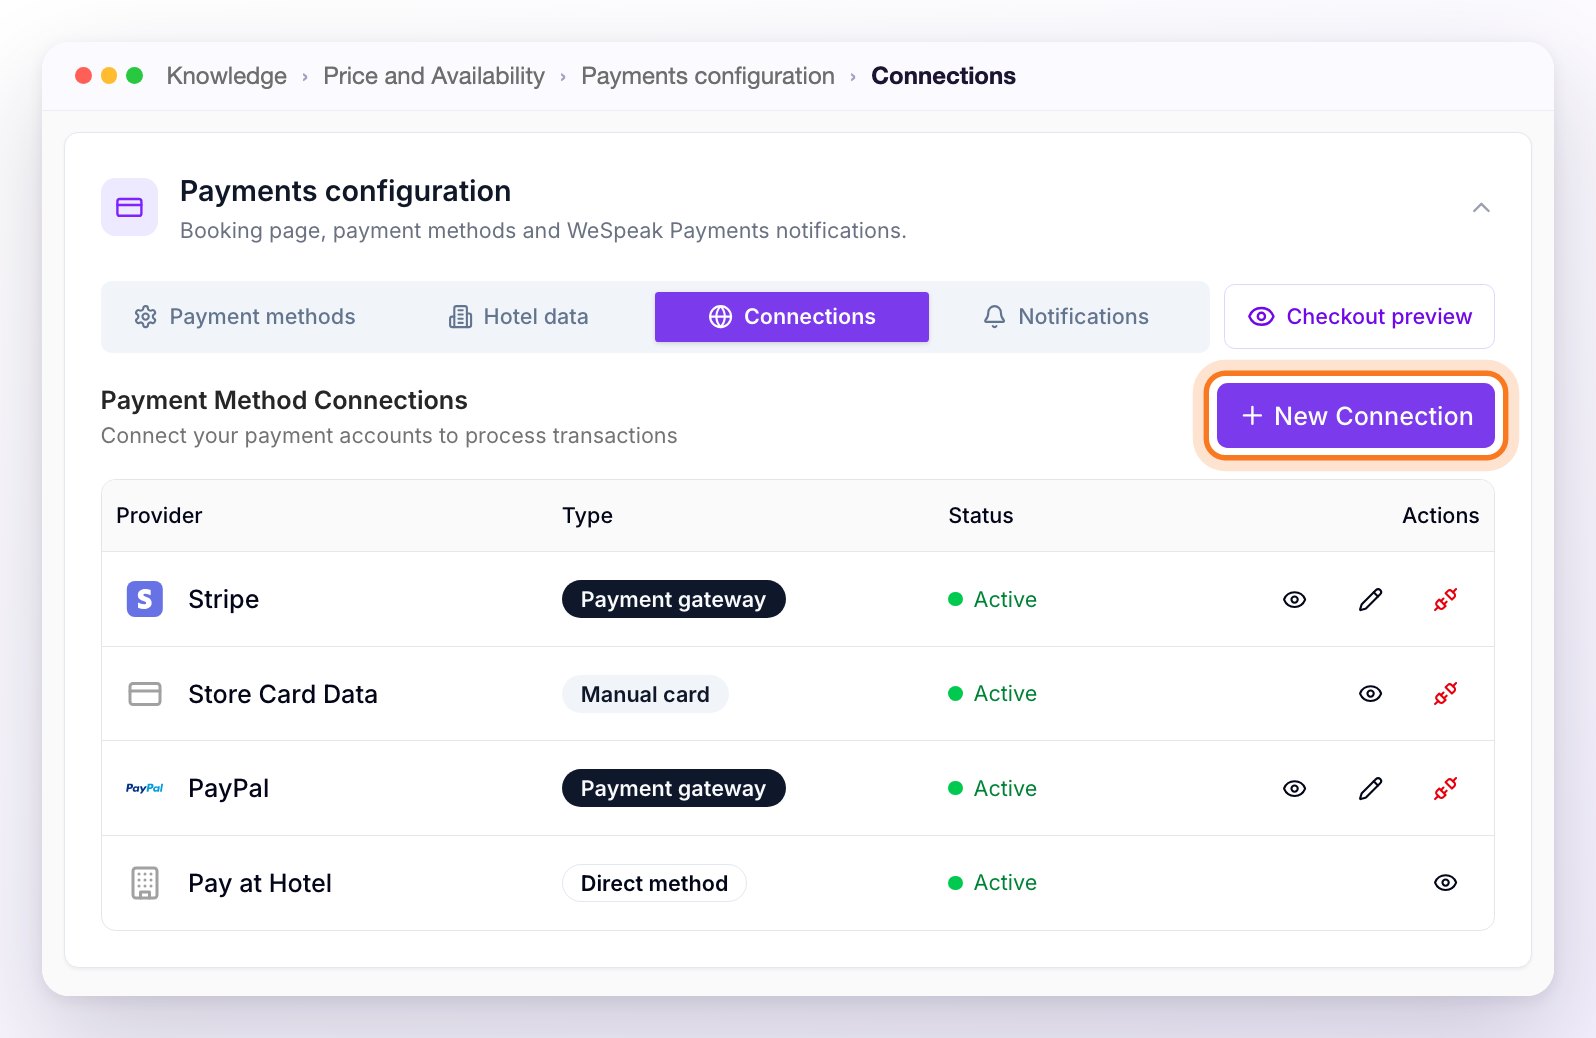Click the Active status for Stripe
The width and height of the screenshot is (1596, 1038).
point(992,599)
